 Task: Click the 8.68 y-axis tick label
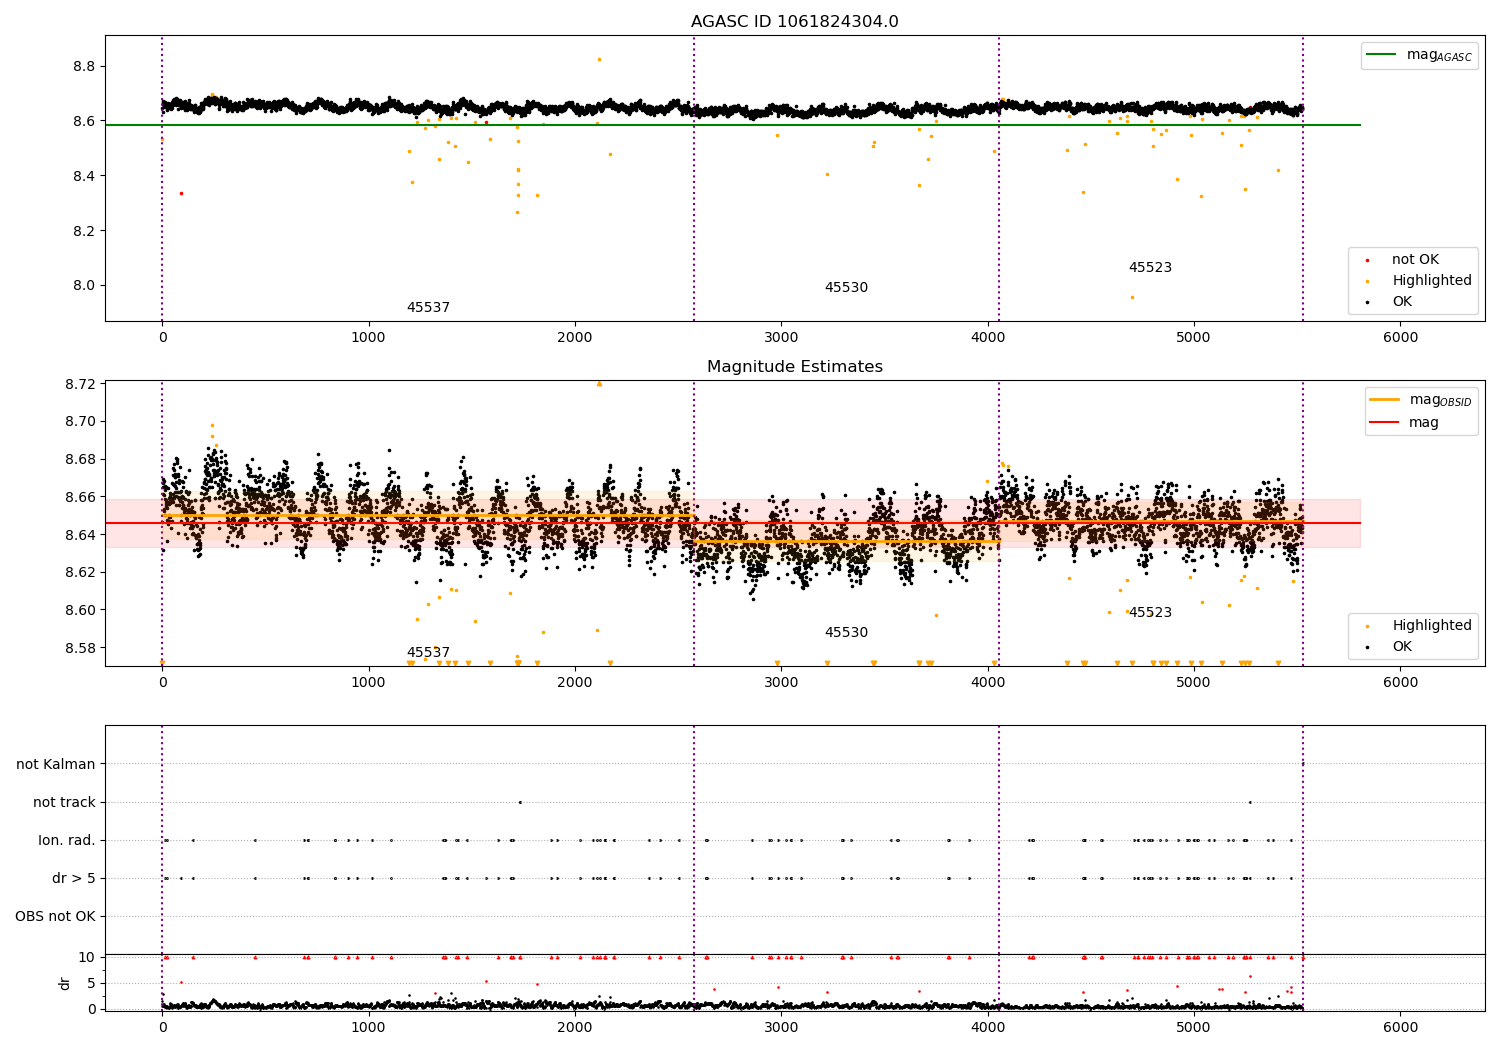80,459
